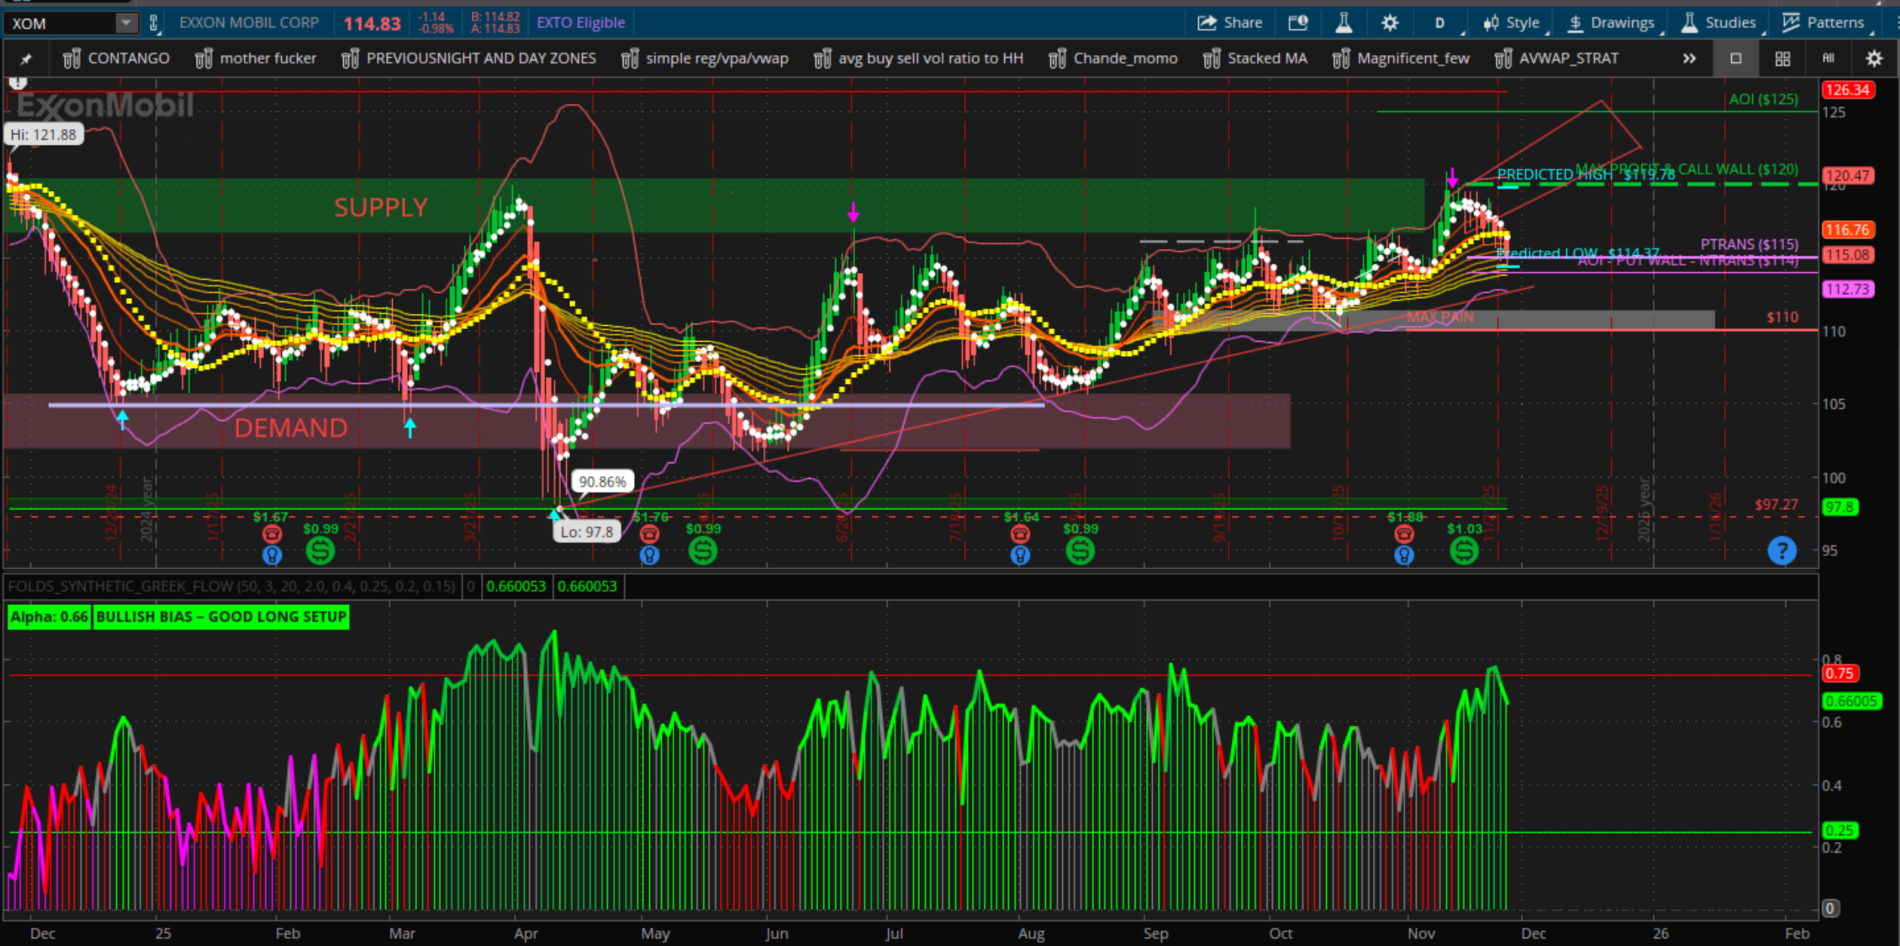
Task: Click the XOM symbol input field
Action: click(x=60, y=23)
